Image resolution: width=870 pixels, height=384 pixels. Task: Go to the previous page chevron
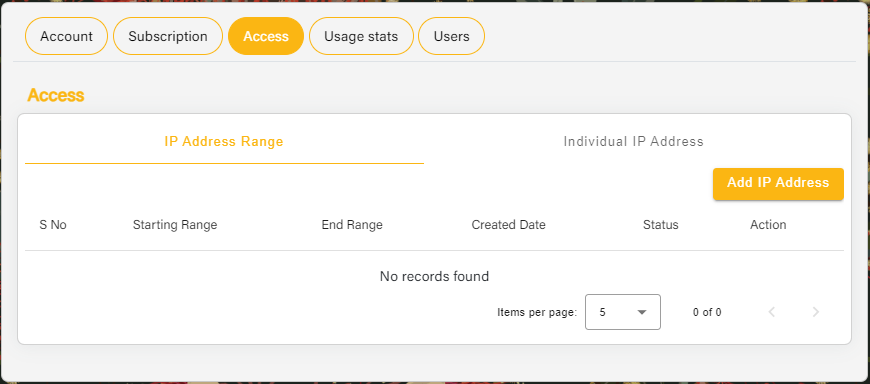coord(771,312)
